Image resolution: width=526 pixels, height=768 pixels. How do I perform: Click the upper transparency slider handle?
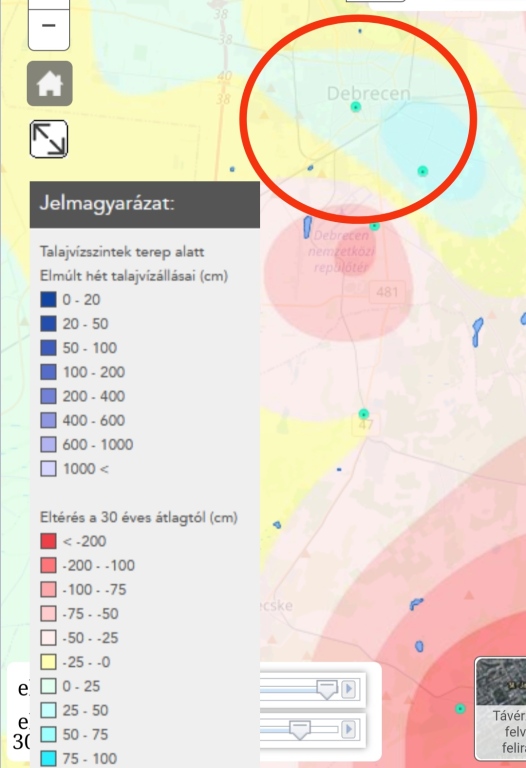point(327,689)
